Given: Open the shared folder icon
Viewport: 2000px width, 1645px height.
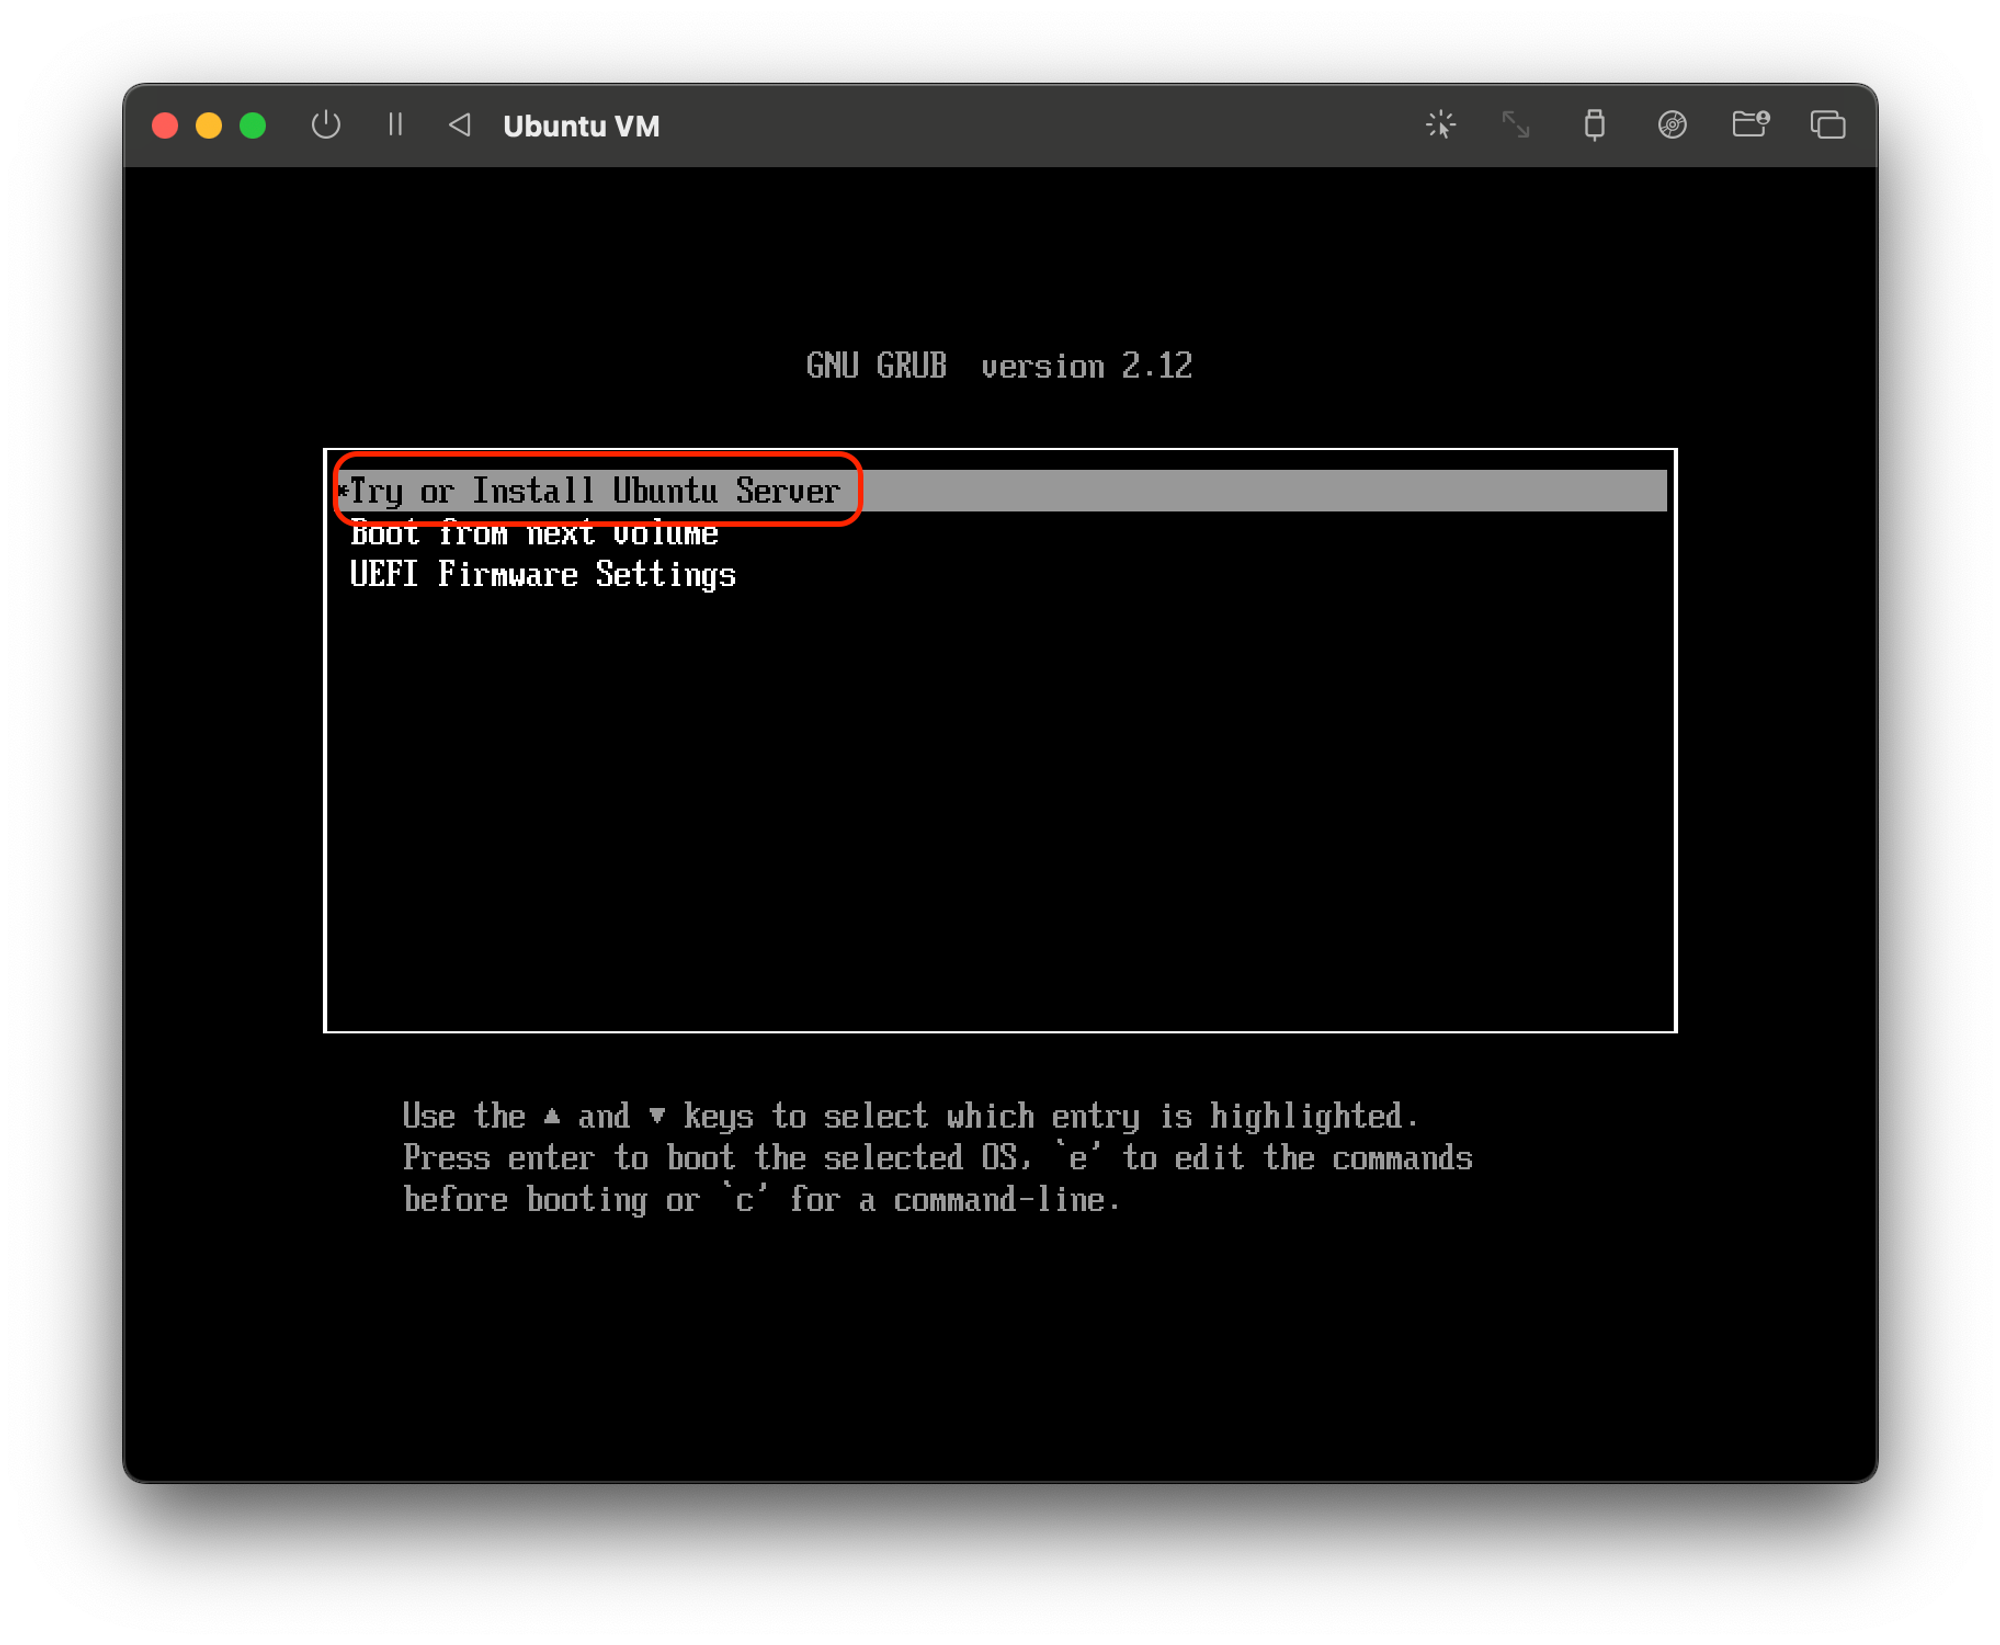Looking at the screenshot, I should [x=1750, y=125].
